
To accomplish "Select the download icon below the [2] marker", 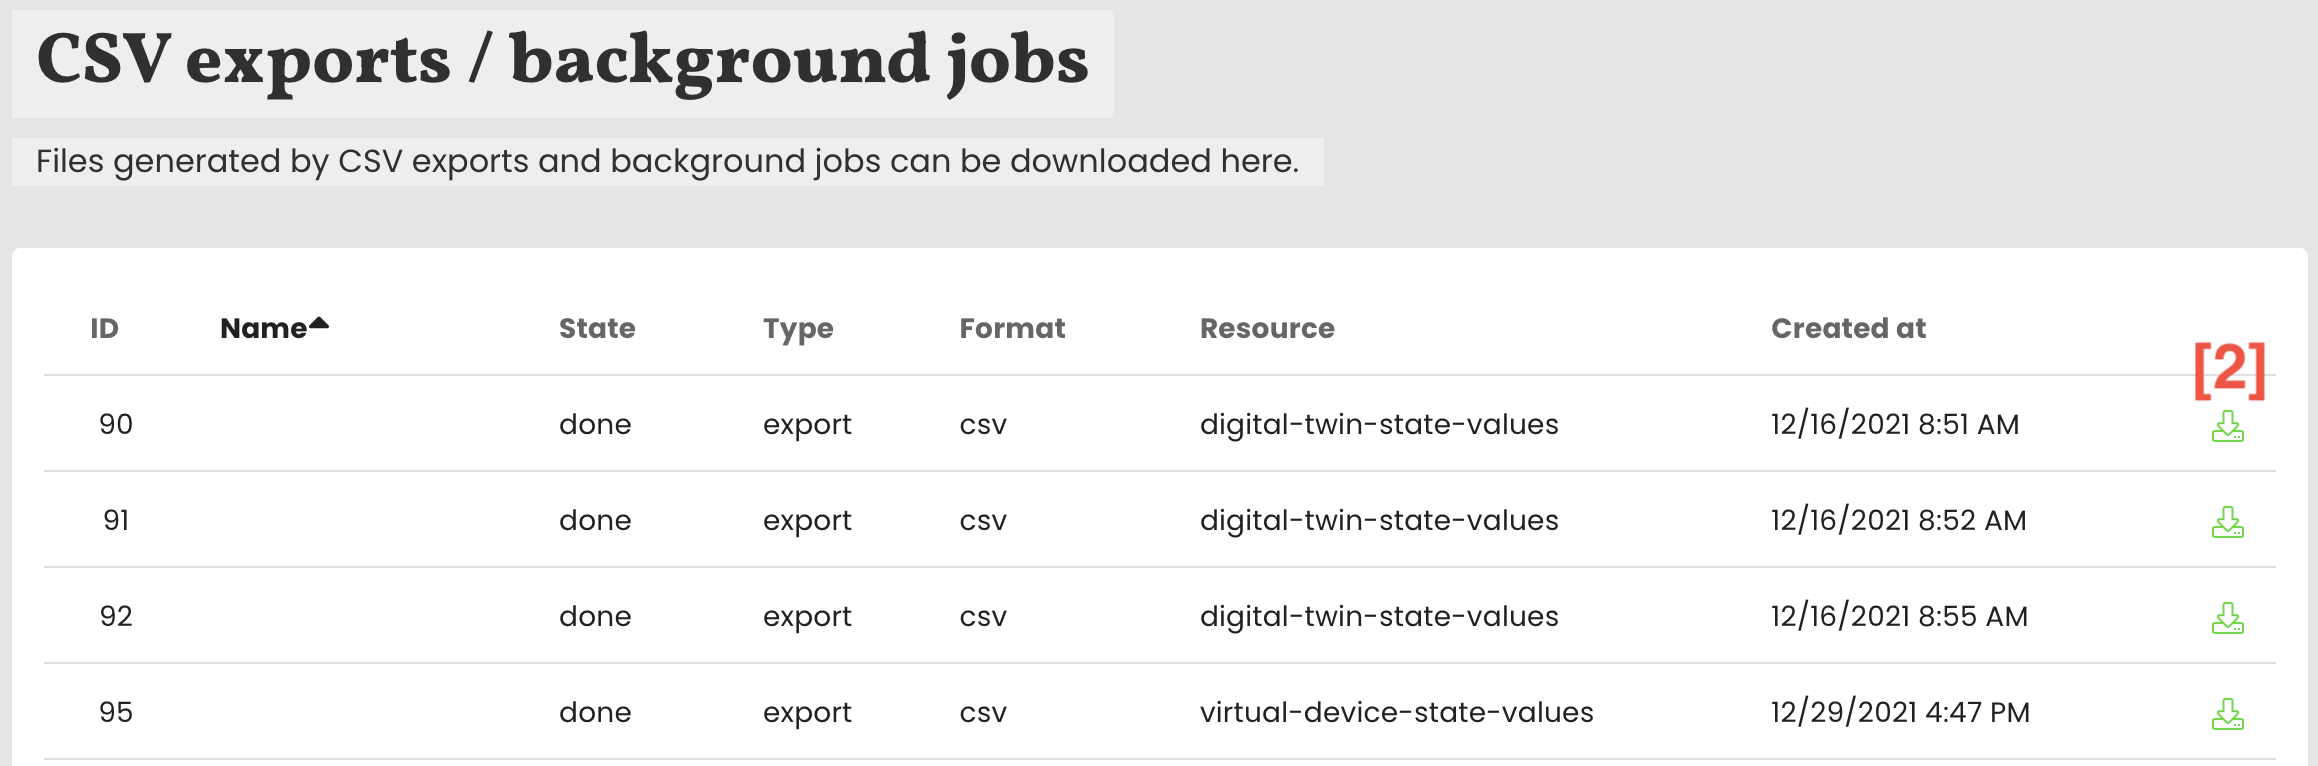I will 2228,424.
